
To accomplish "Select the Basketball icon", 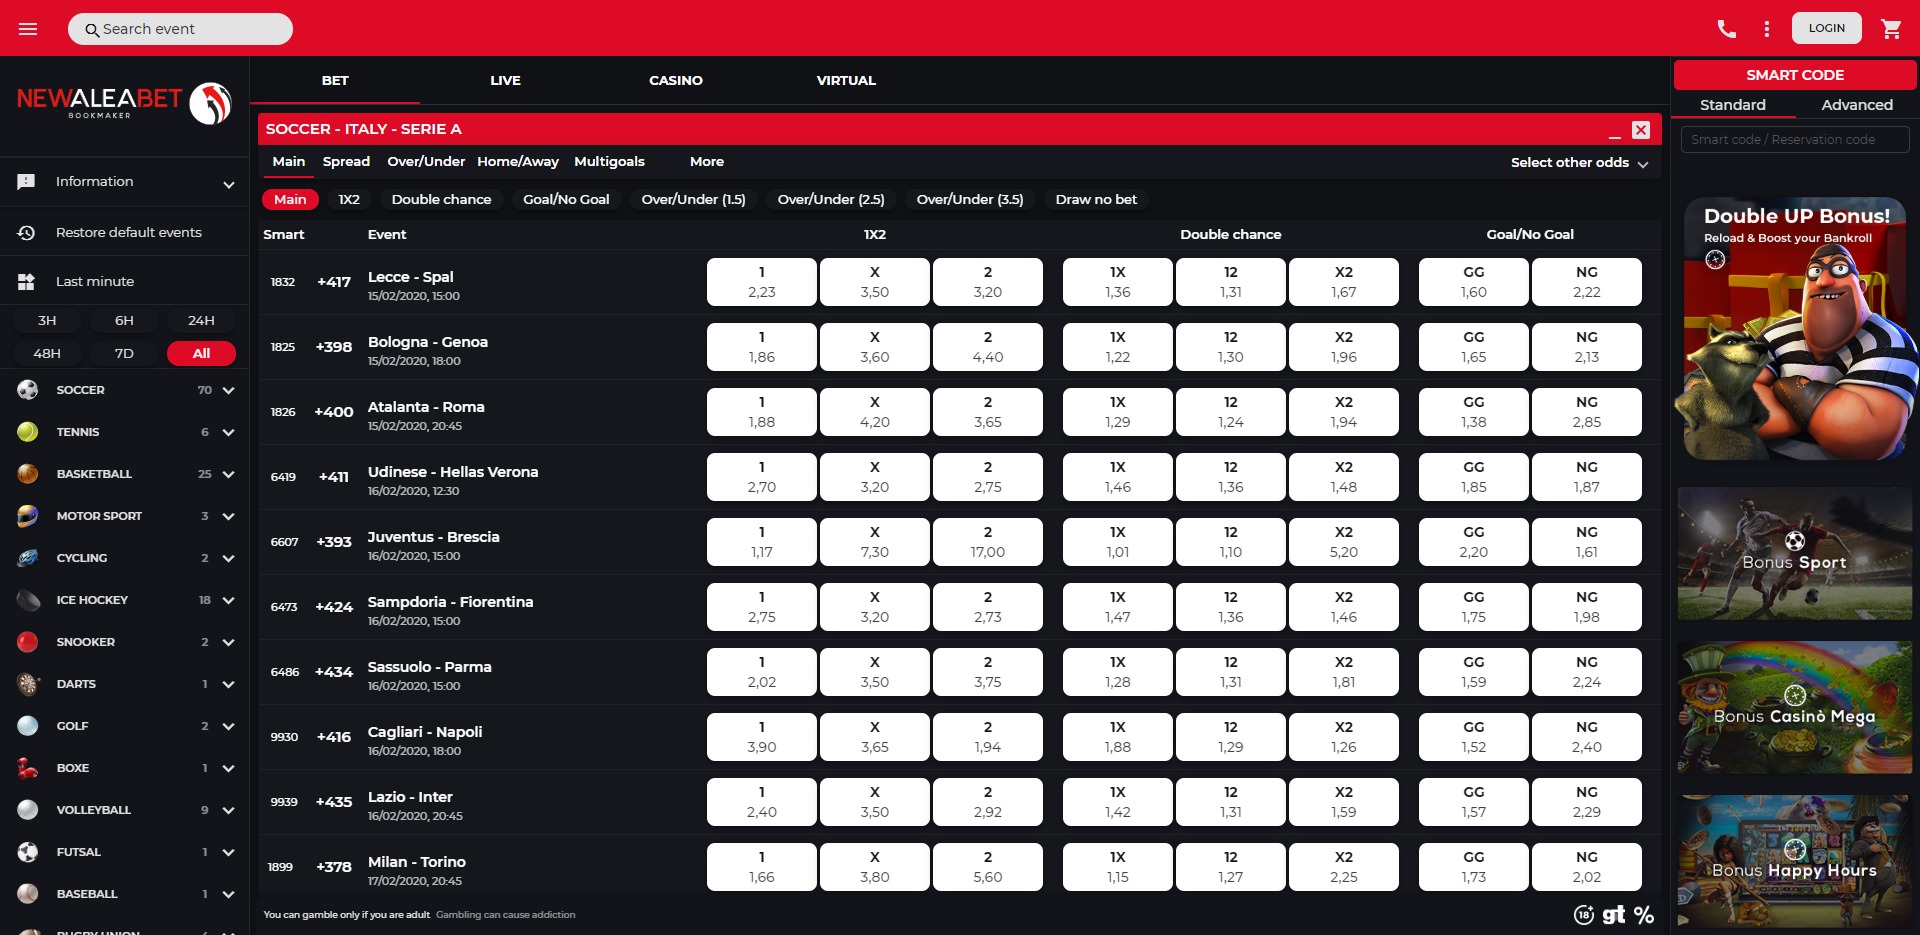I will tap(28, 474).
